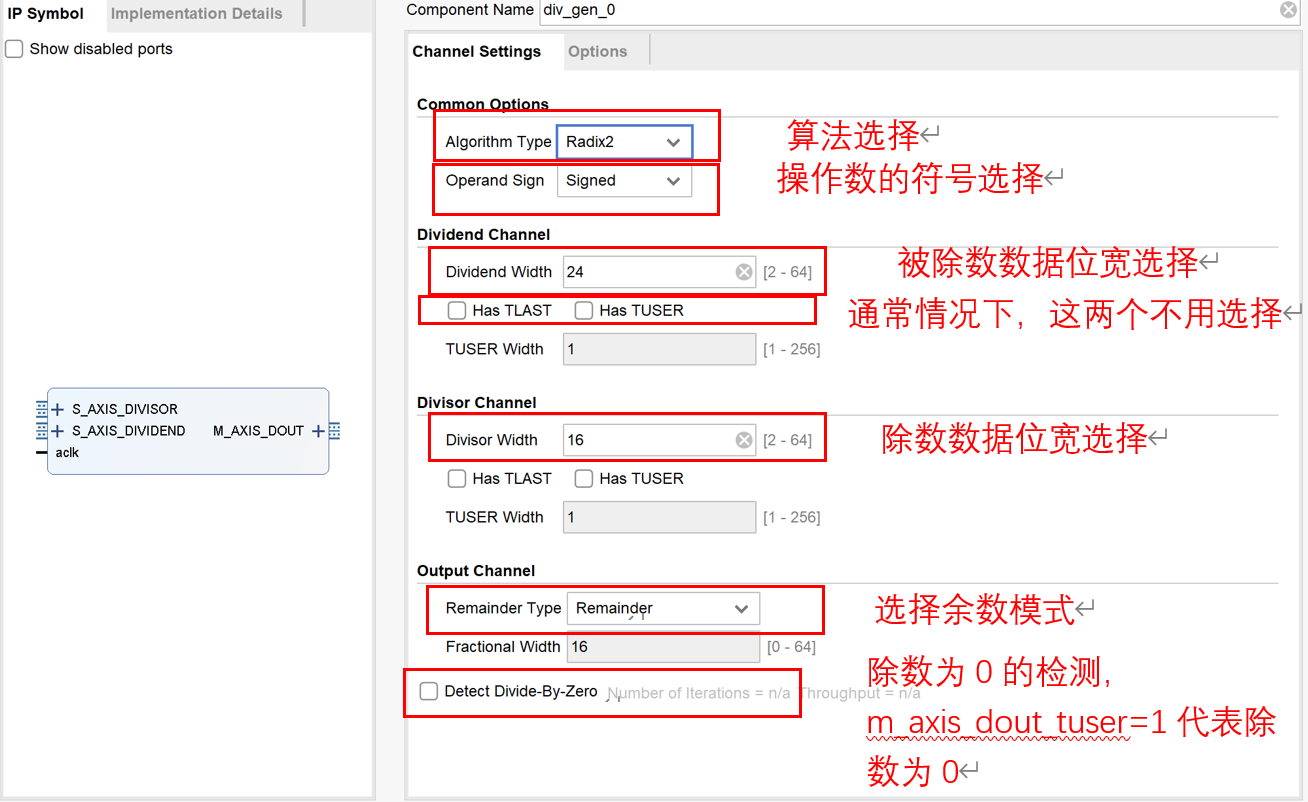Image resolution: width=1308 pixels, height=802 pixels.
Task: Clear the Component Name field with the X icon
Action: click(1288, 10)
